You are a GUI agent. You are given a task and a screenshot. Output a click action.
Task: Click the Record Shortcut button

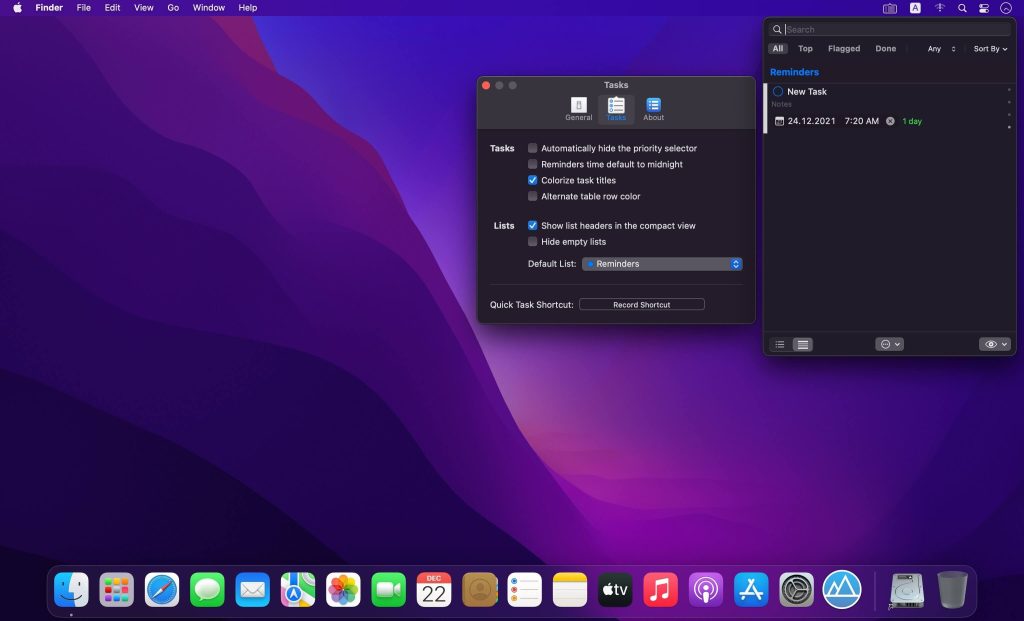(x=641, y=305)
